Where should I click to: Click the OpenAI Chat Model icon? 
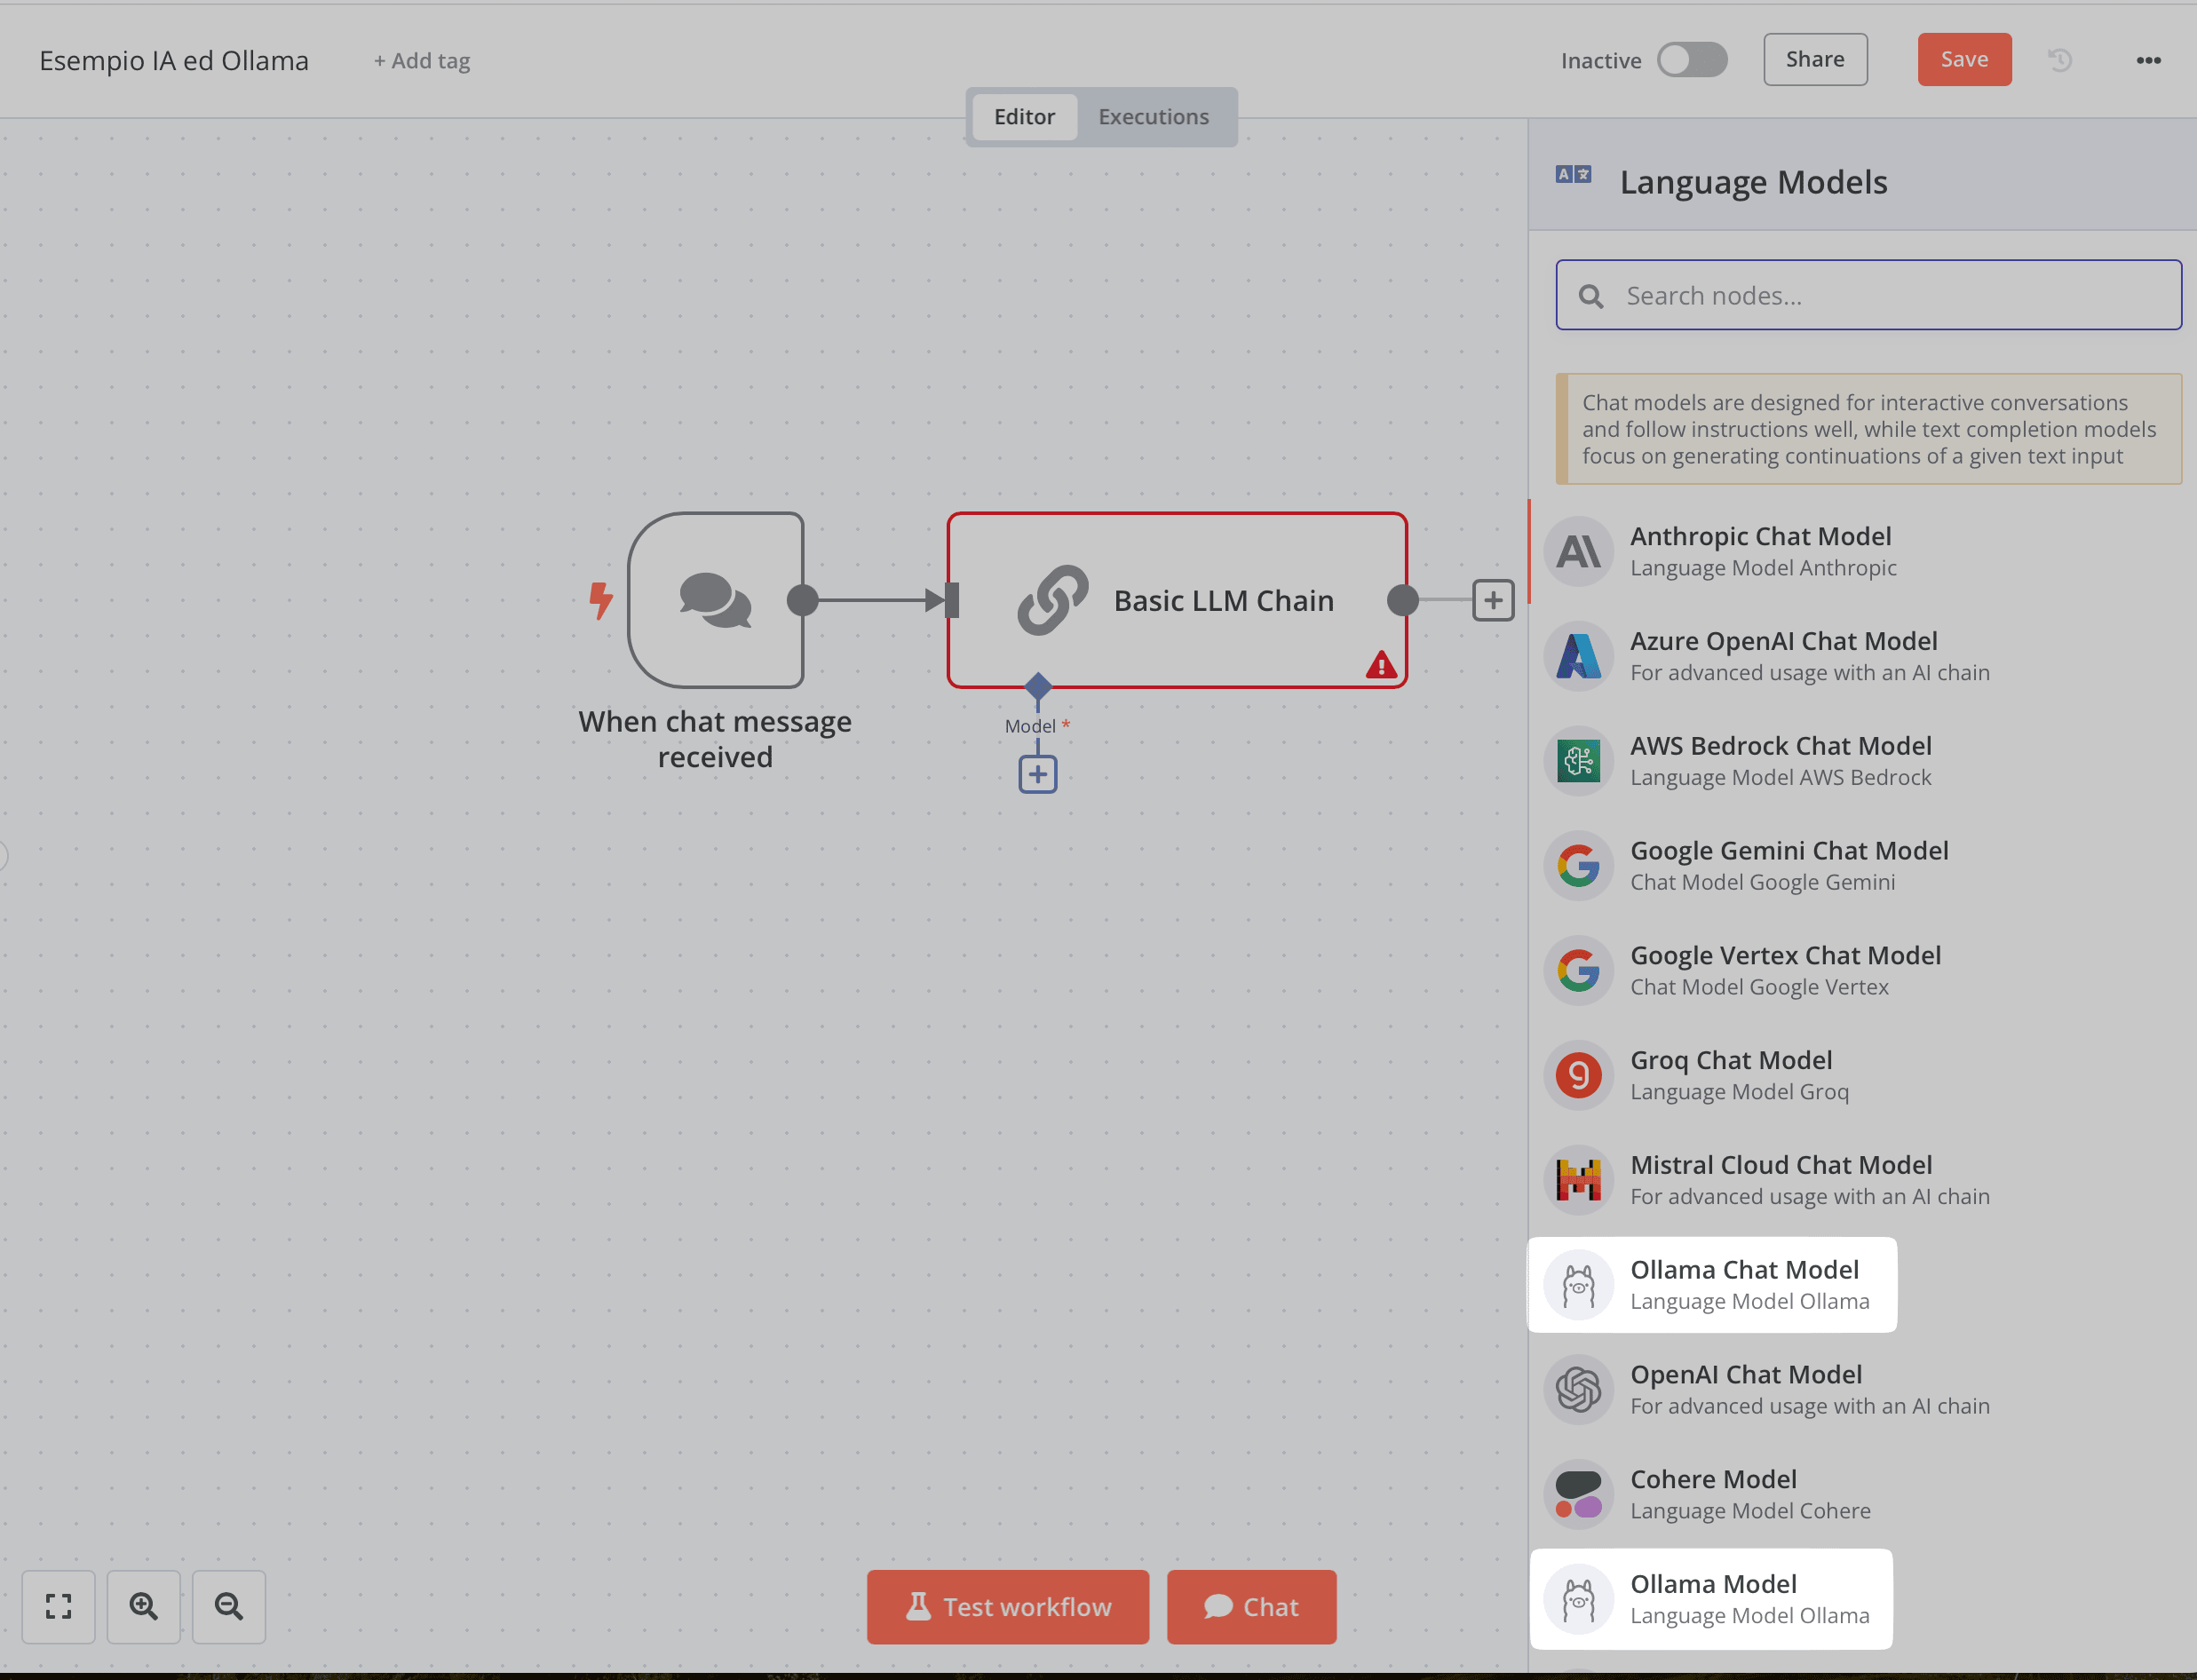[x=1578, y=1390]
